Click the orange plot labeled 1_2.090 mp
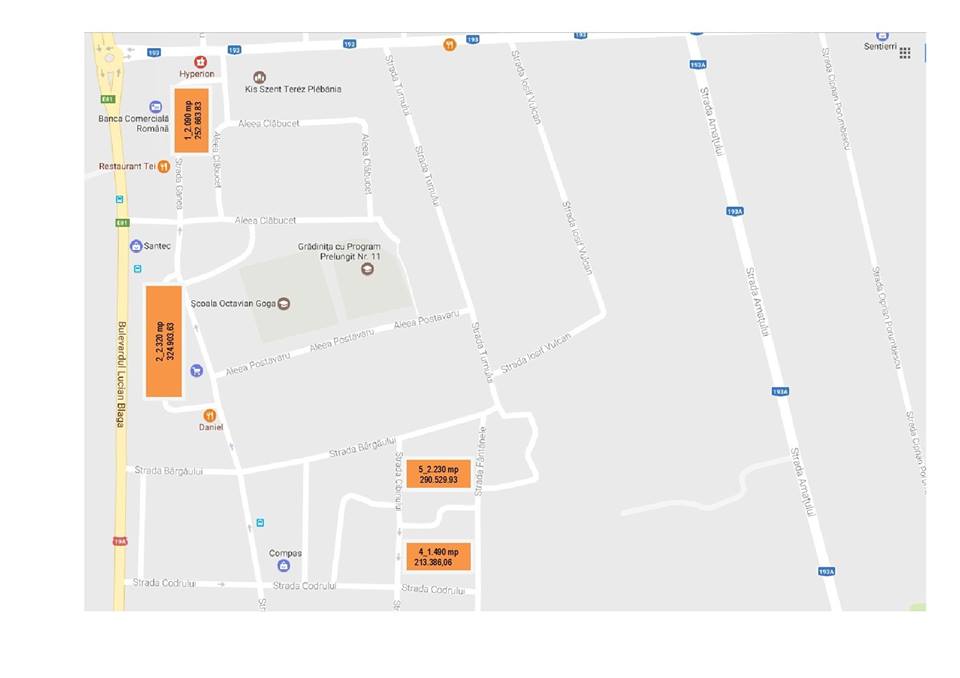This screenshot has height=678, width=960. coord(191,120)
